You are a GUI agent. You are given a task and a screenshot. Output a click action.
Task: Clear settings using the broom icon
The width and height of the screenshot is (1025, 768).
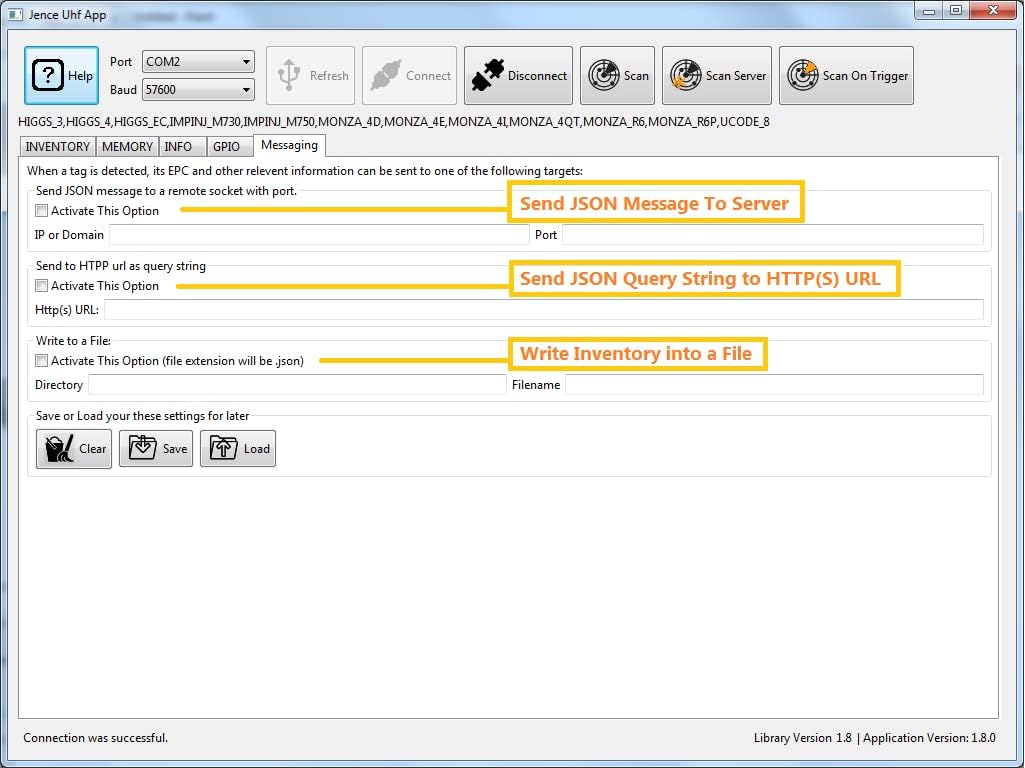pyautogui.click(x=60, y=448)
